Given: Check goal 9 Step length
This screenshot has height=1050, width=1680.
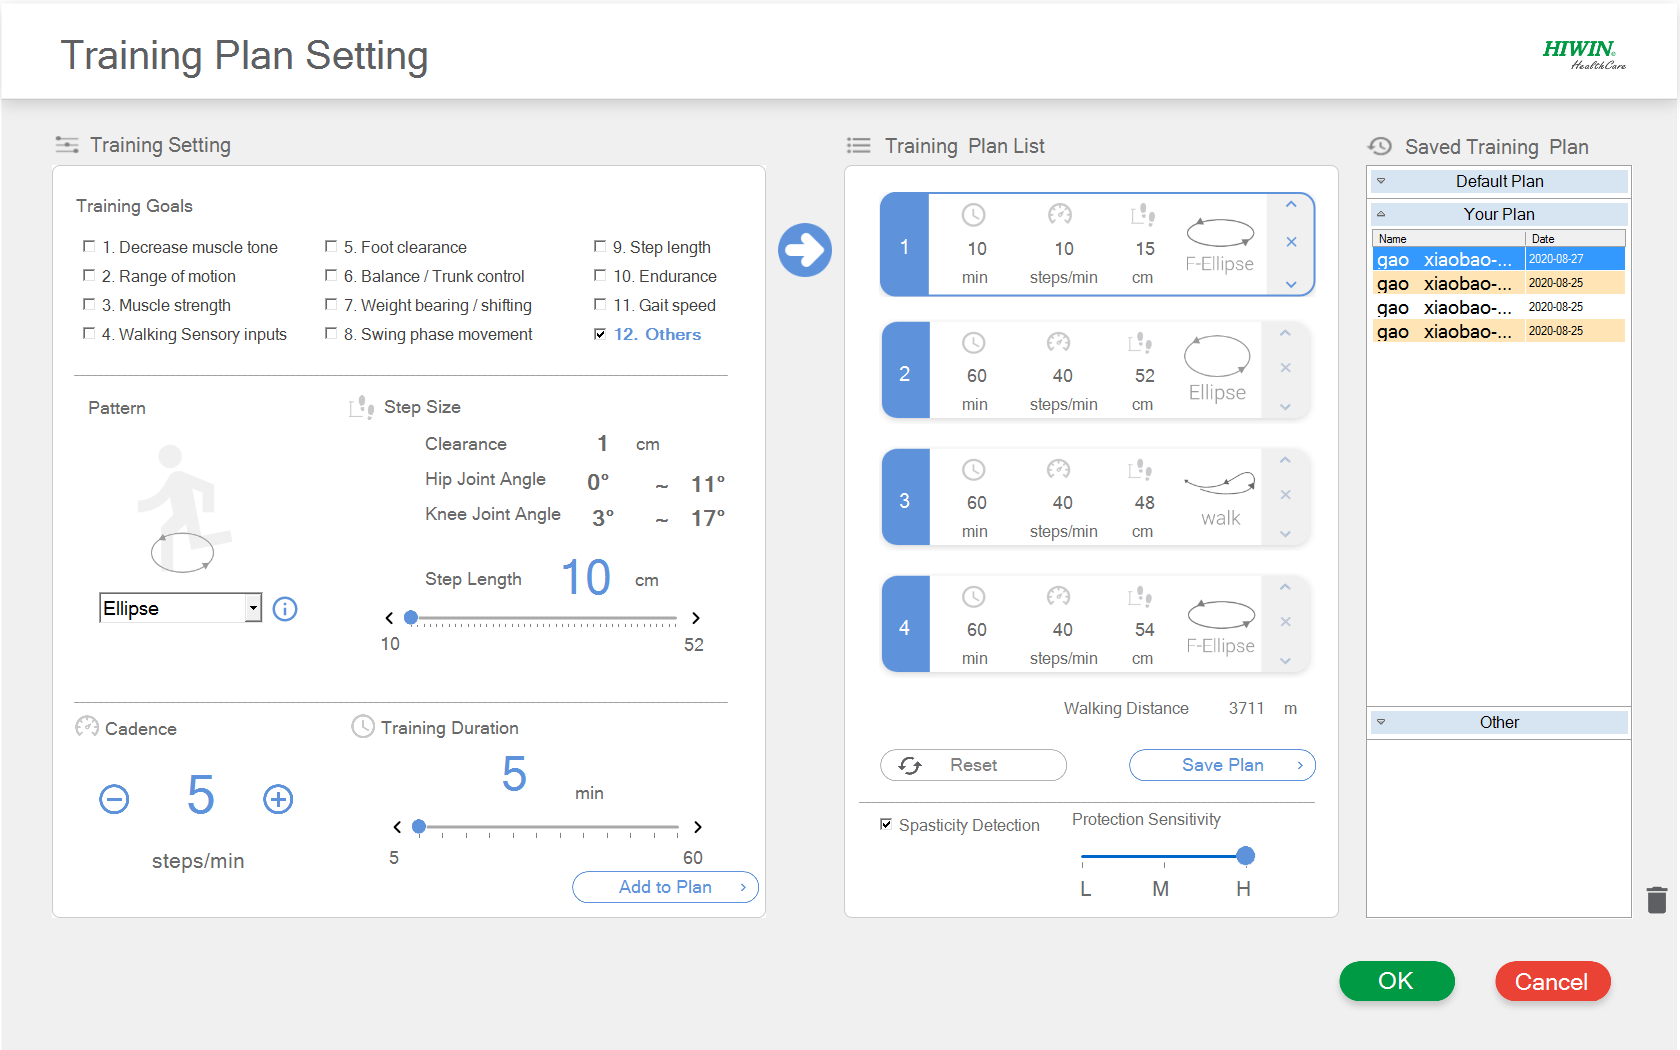Looking at the screenshot, I should 600,246.
